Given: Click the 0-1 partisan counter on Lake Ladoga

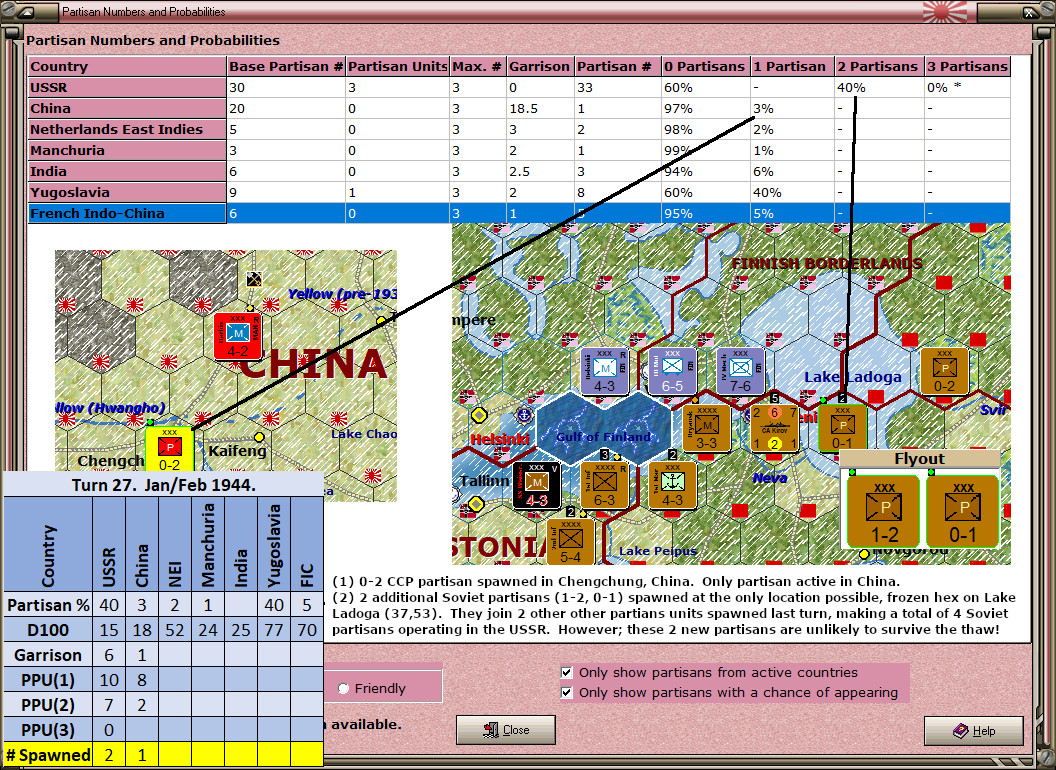Looking at the screenshot, I should tap(843, 428).
